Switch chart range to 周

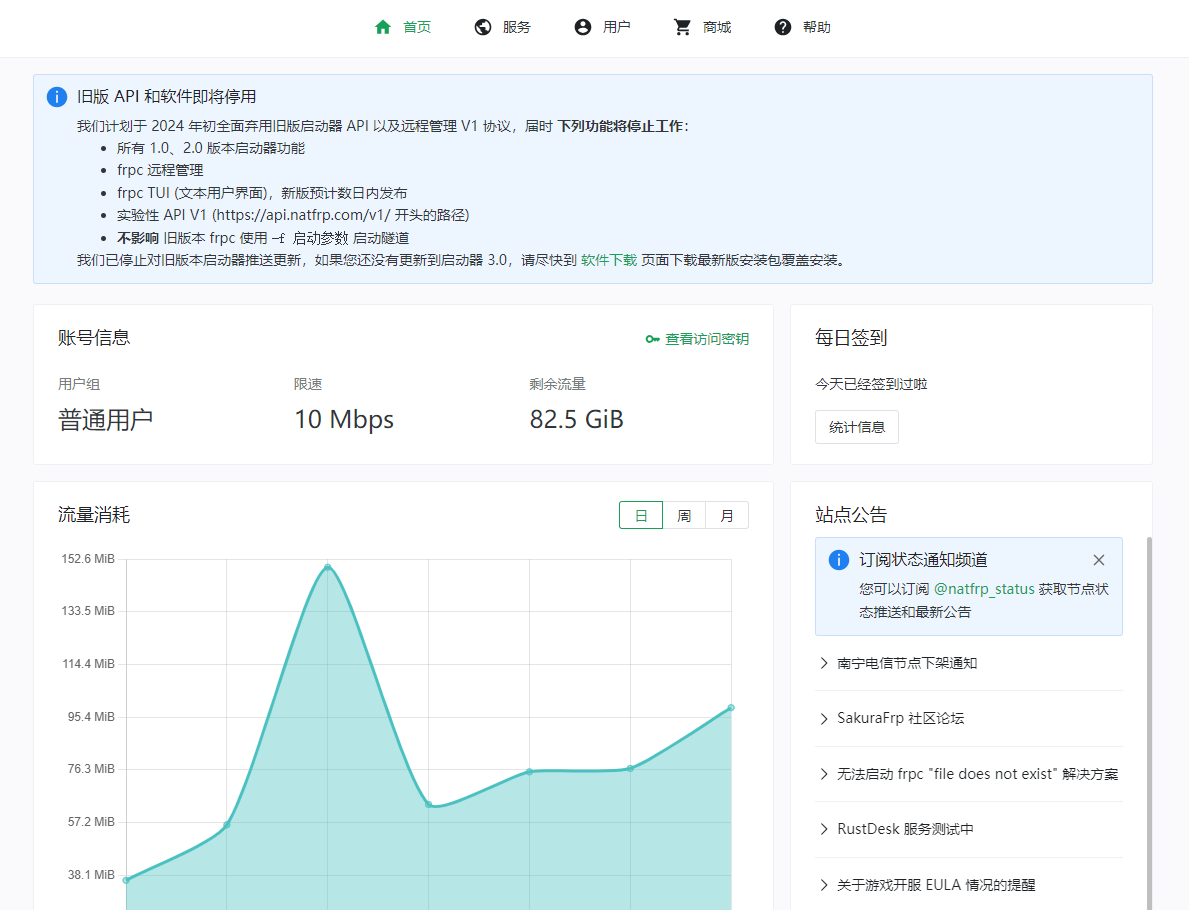click(x=684, y=516)
